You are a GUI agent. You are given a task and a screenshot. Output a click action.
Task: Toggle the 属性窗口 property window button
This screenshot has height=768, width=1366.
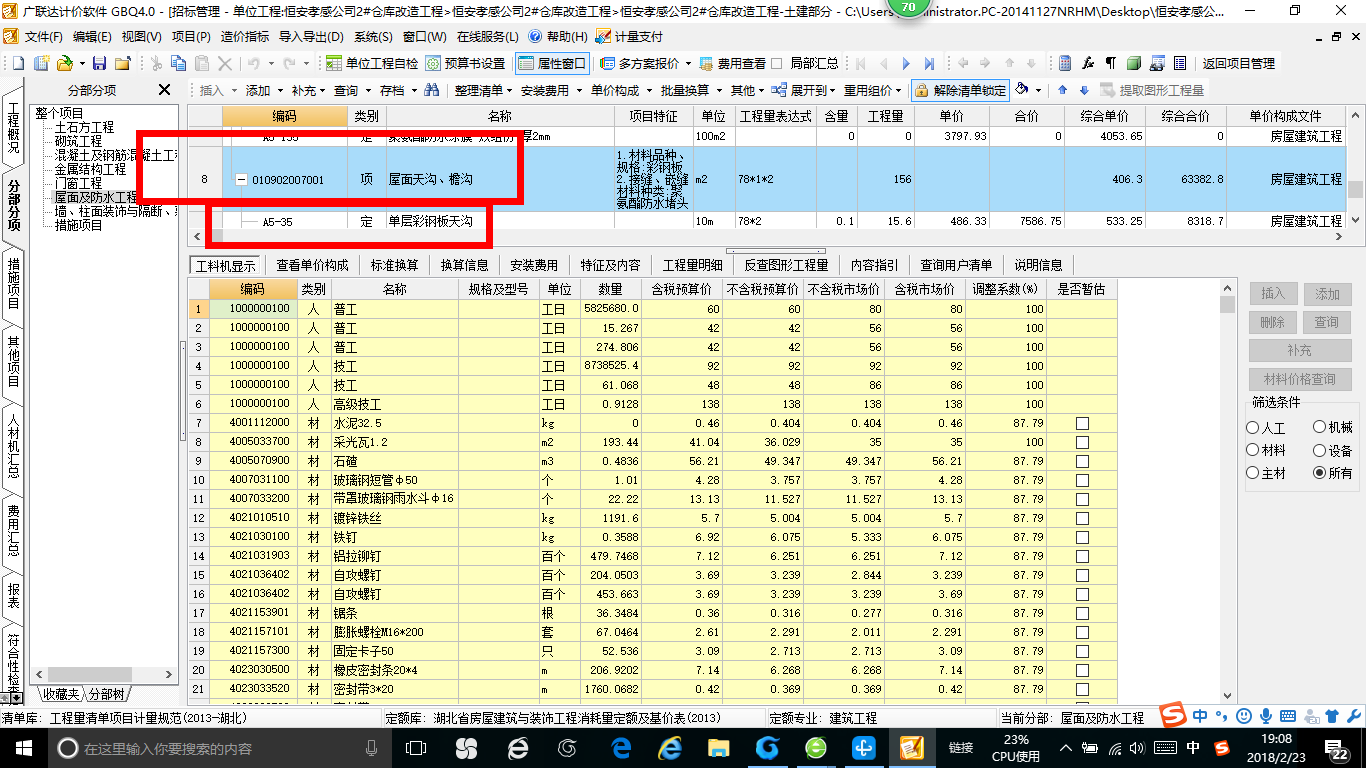[x=553, y=63]
